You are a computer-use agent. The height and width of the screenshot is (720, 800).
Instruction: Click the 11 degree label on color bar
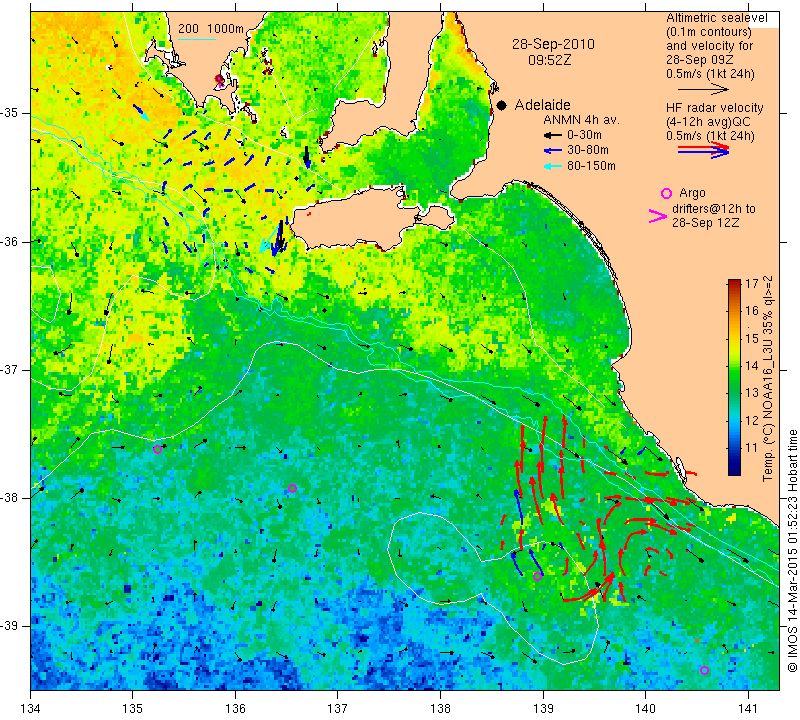coord(752,448)
